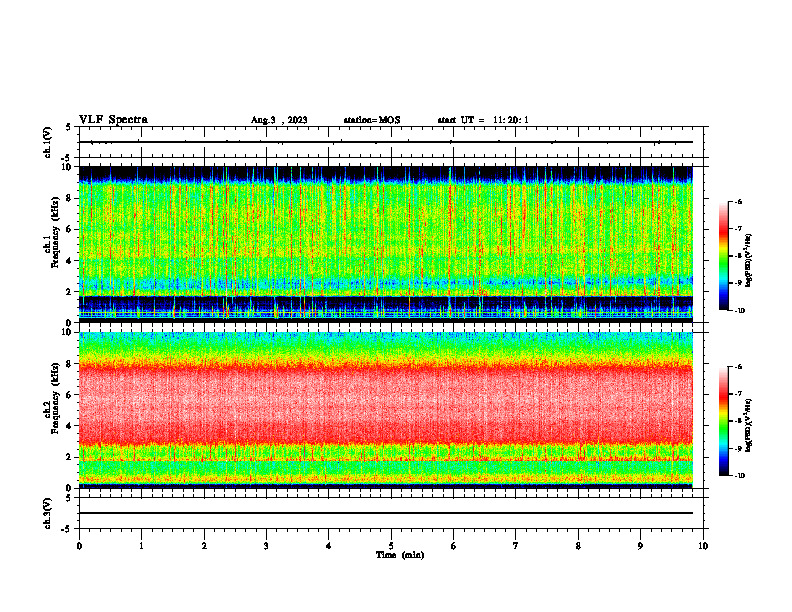This screenshot has height=612, width=792.
Task: Click time axis tick label "4"
Action: [329, 546]
